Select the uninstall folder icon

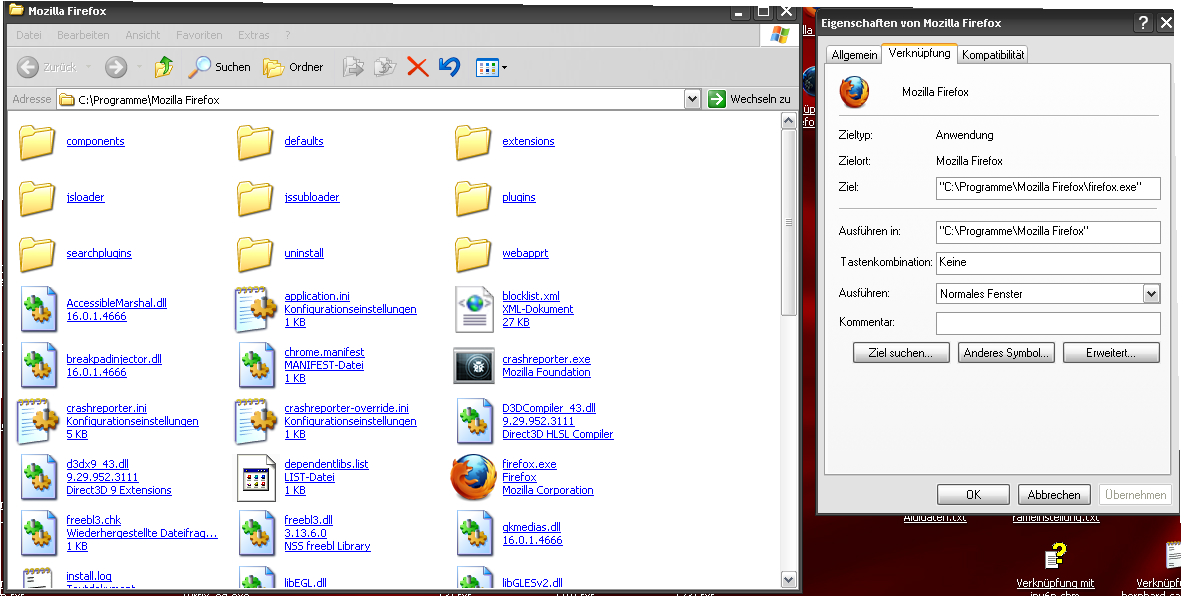[254, 254]
